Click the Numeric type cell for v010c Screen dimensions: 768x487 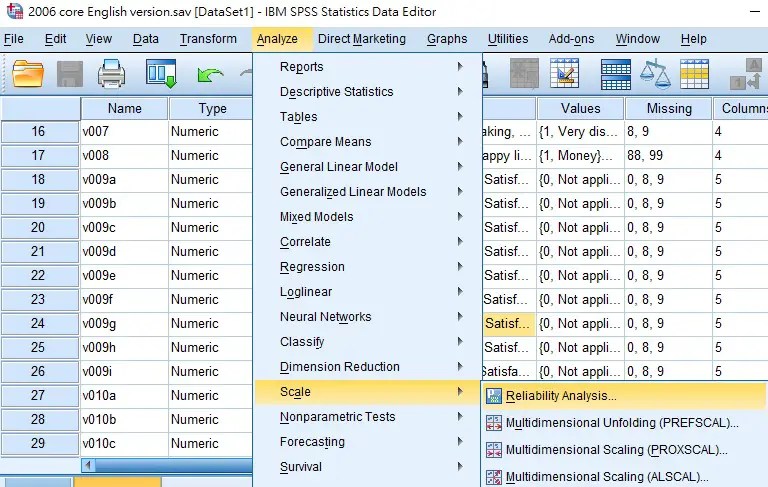tap(211, 443)
